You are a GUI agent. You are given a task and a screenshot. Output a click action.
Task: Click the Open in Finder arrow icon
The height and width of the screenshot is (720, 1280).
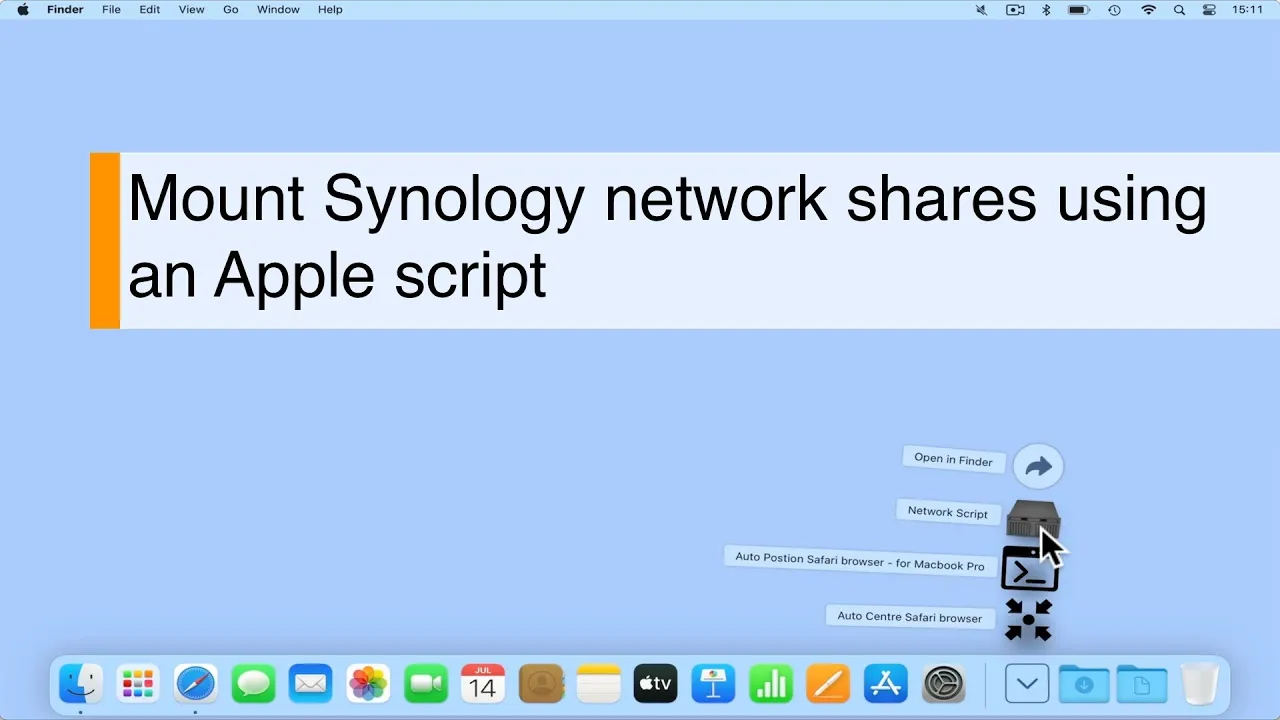1038,466
